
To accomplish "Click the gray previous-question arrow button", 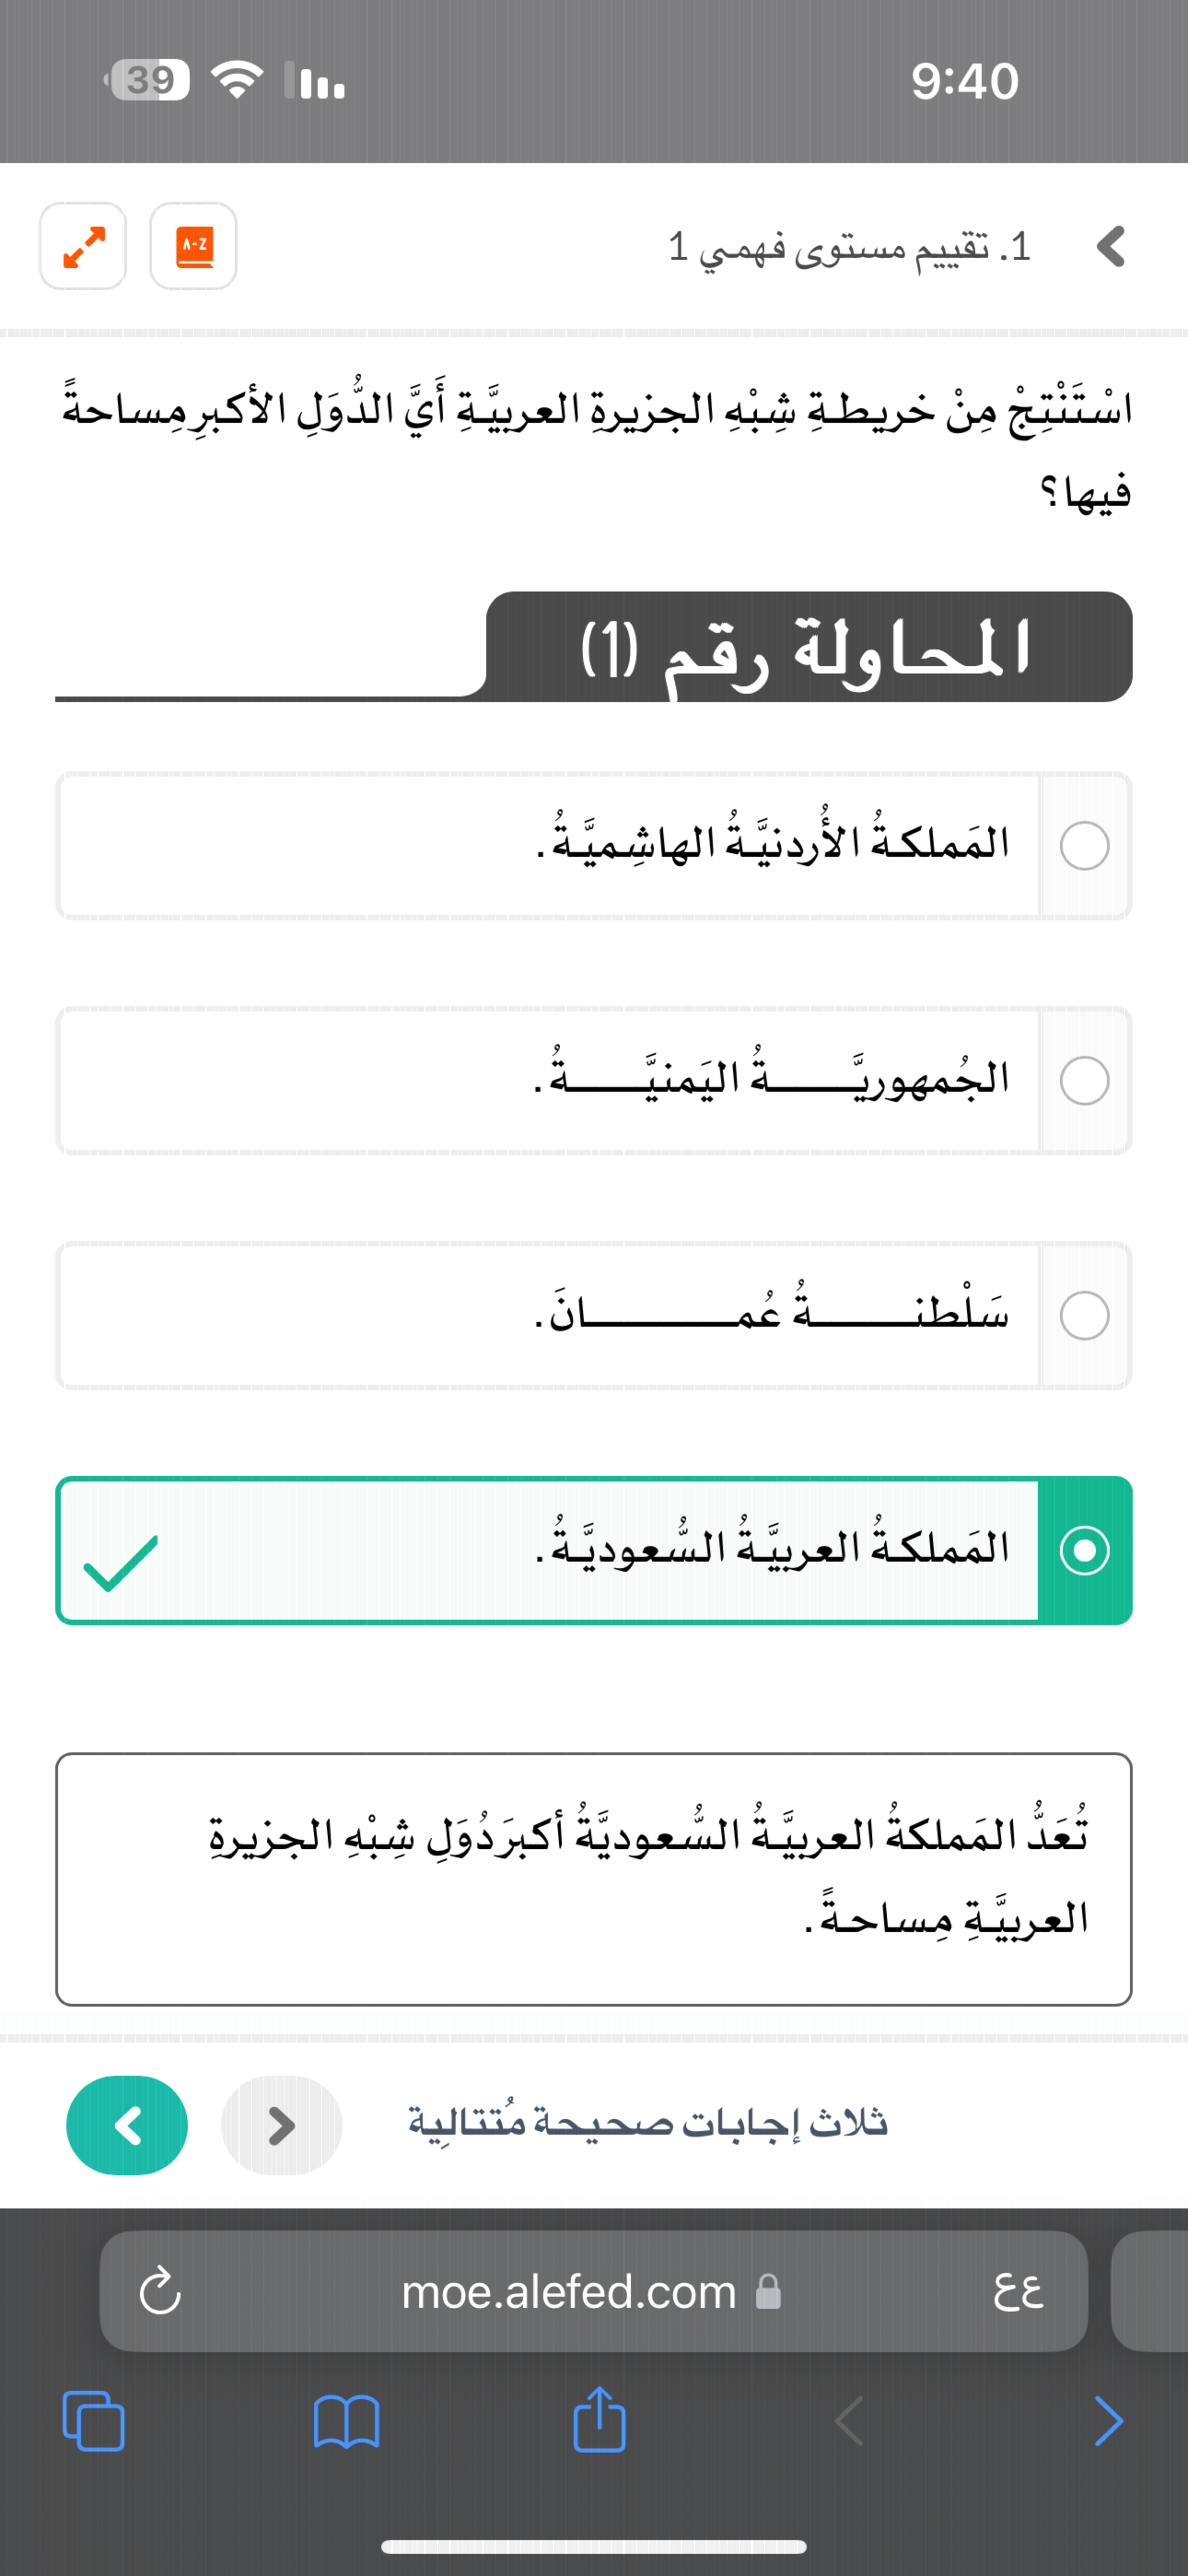I will [281, 2125].
